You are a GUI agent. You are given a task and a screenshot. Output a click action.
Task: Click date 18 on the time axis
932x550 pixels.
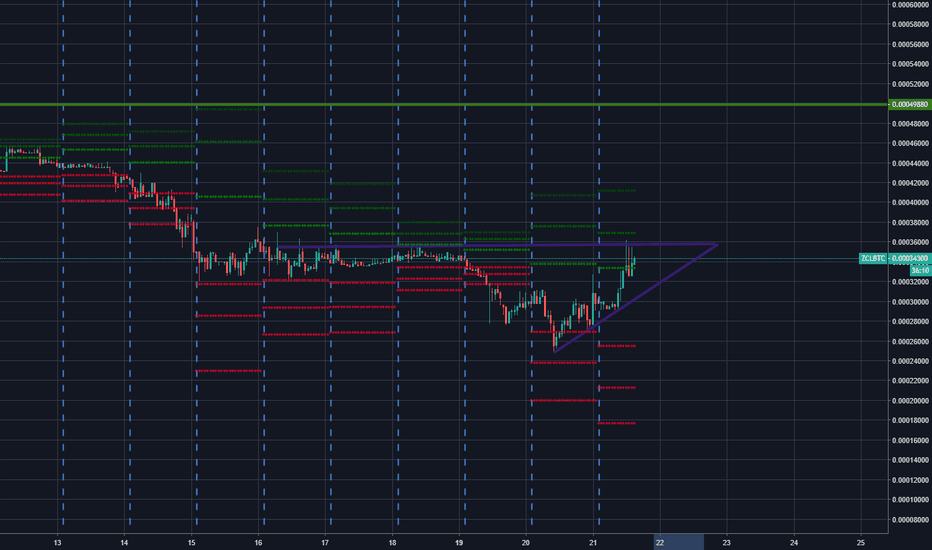pos(392,542)
